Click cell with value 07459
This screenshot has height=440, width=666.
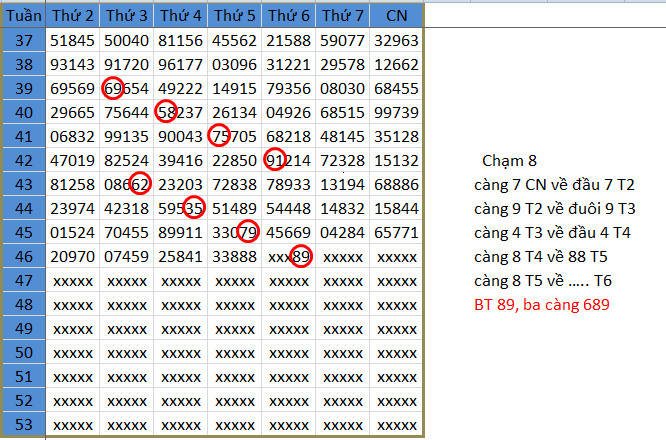127,257
